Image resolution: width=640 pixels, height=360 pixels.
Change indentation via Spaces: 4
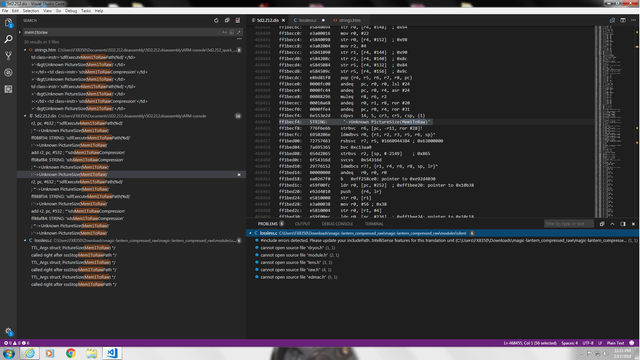pos(569,343)
